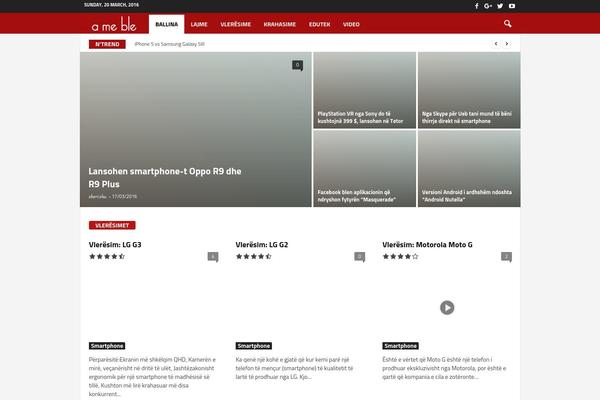Viewport: 600px width, 400px height.
Task: Click comment bubble on Oppo R9 article
Action: coord(297,65)
